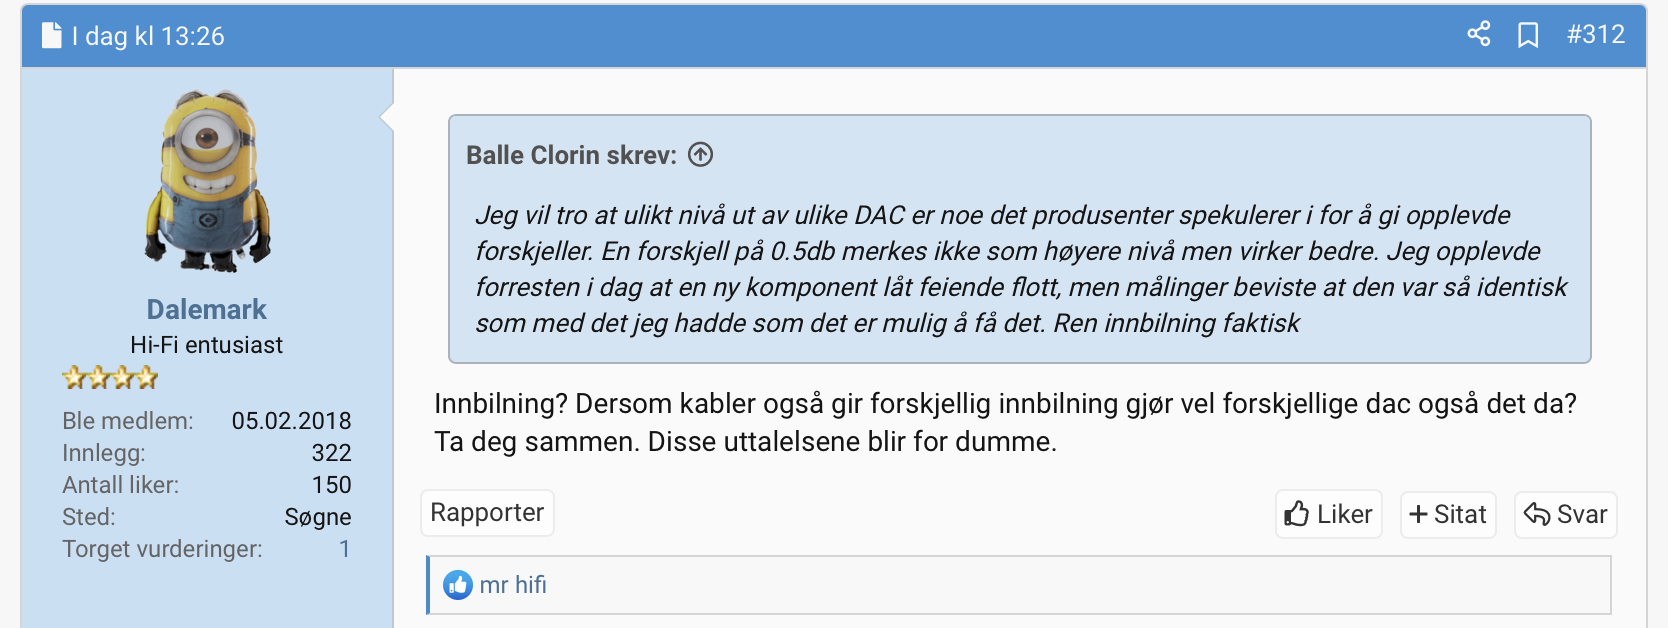Click the document icon in post header

[51, 36]
